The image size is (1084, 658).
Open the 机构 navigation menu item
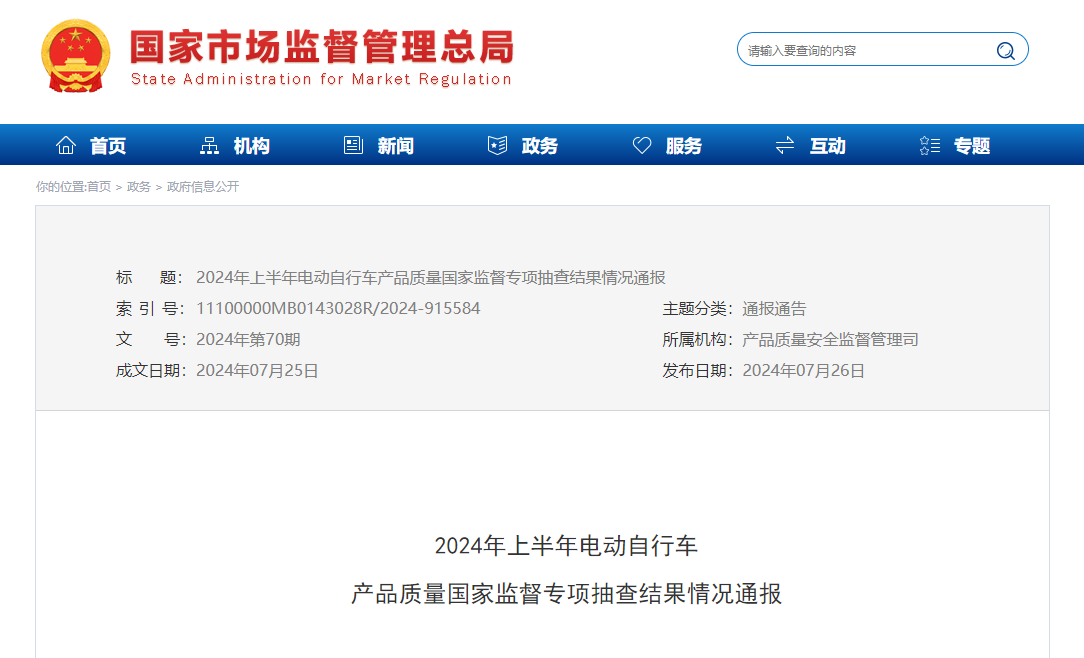[x=252, y=146]
